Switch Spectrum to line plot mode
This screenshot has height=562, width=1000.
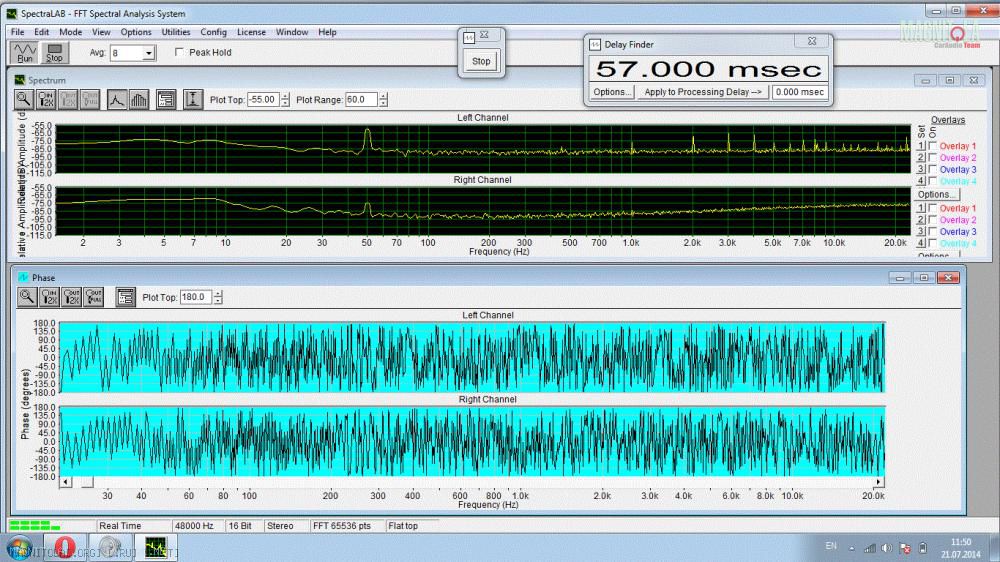point(117,100)
